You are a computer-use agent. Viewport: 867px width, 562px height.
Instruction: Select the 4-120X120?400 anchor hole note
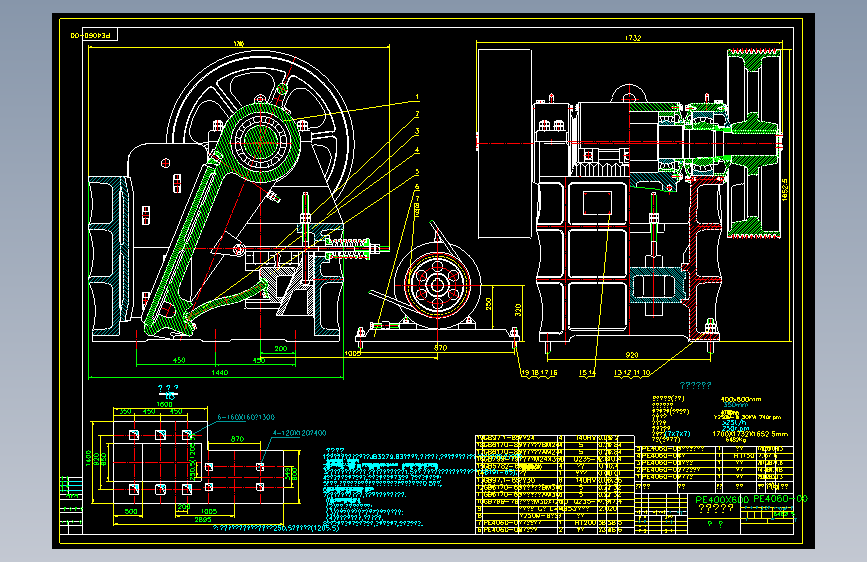[x=299, y=433]
